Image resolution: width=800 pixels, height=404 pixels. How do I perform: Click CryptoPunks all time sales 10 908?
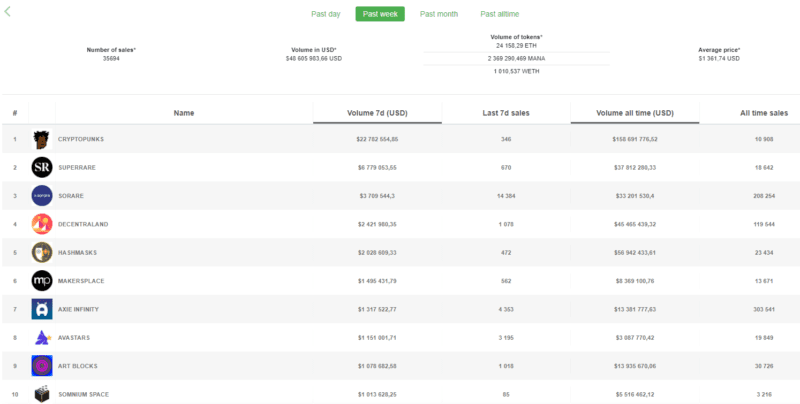(765, 139)
